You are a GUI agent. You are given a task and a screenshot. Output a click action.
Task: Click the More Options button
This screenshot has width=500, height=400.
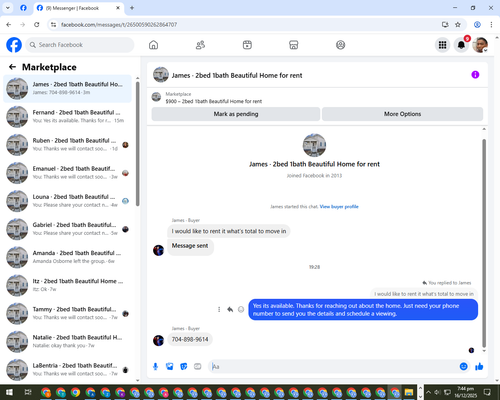[402, 114]
